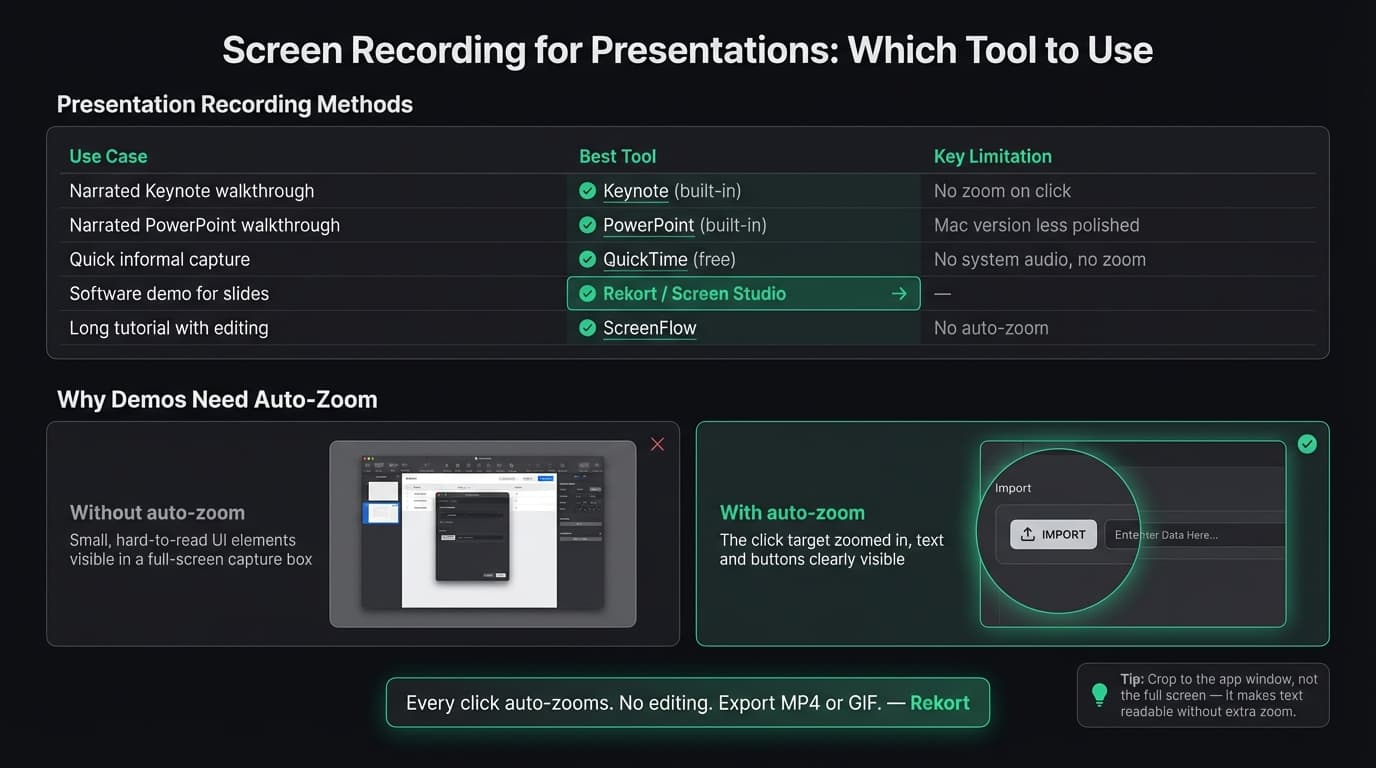Click the upload icon inside the IMPORT button
Image resolution: width=1376 pixels, height=768 pixels.
(x=1026, y=534)
